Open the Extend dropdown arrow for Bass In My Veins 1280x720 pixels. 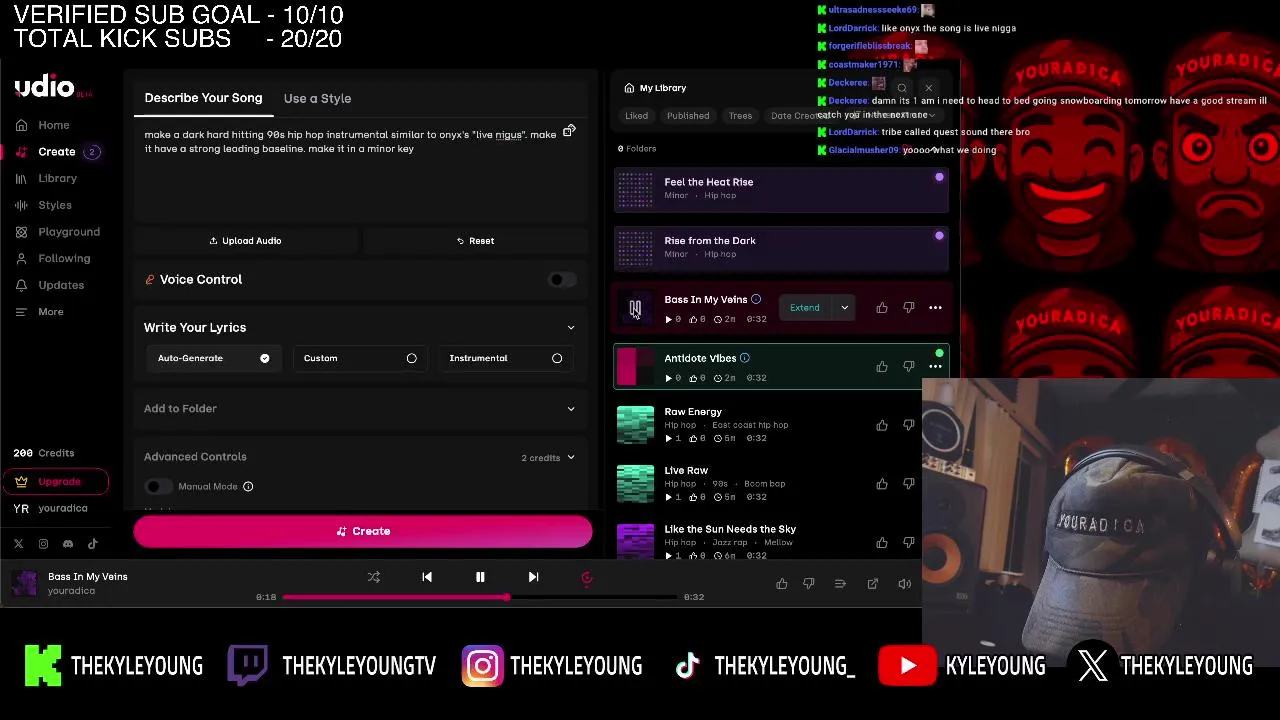click(x=844, y=308)
